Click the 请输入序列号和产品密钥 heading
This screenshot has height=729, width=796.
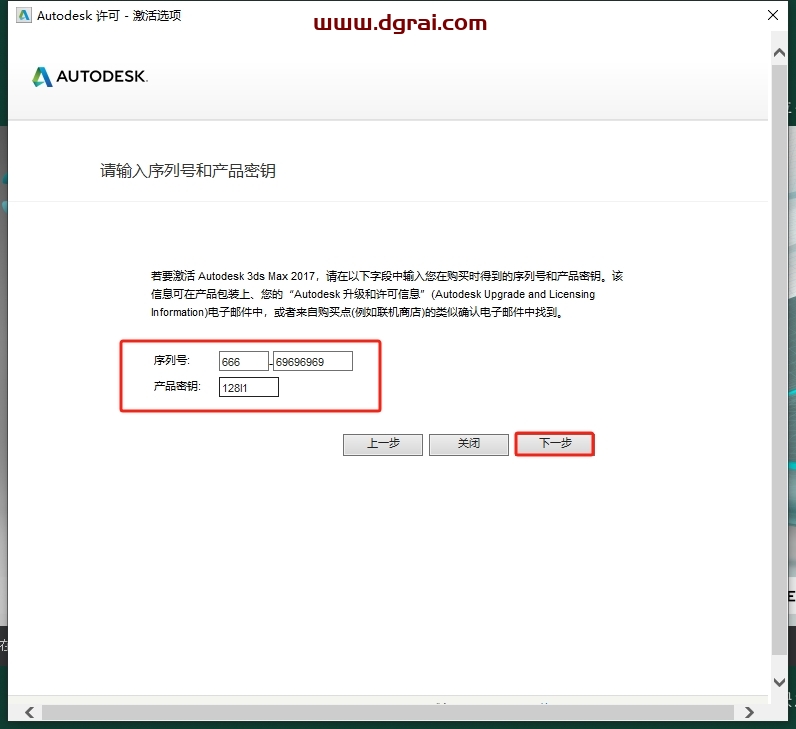pyautogui.click(x=188, y=171)
